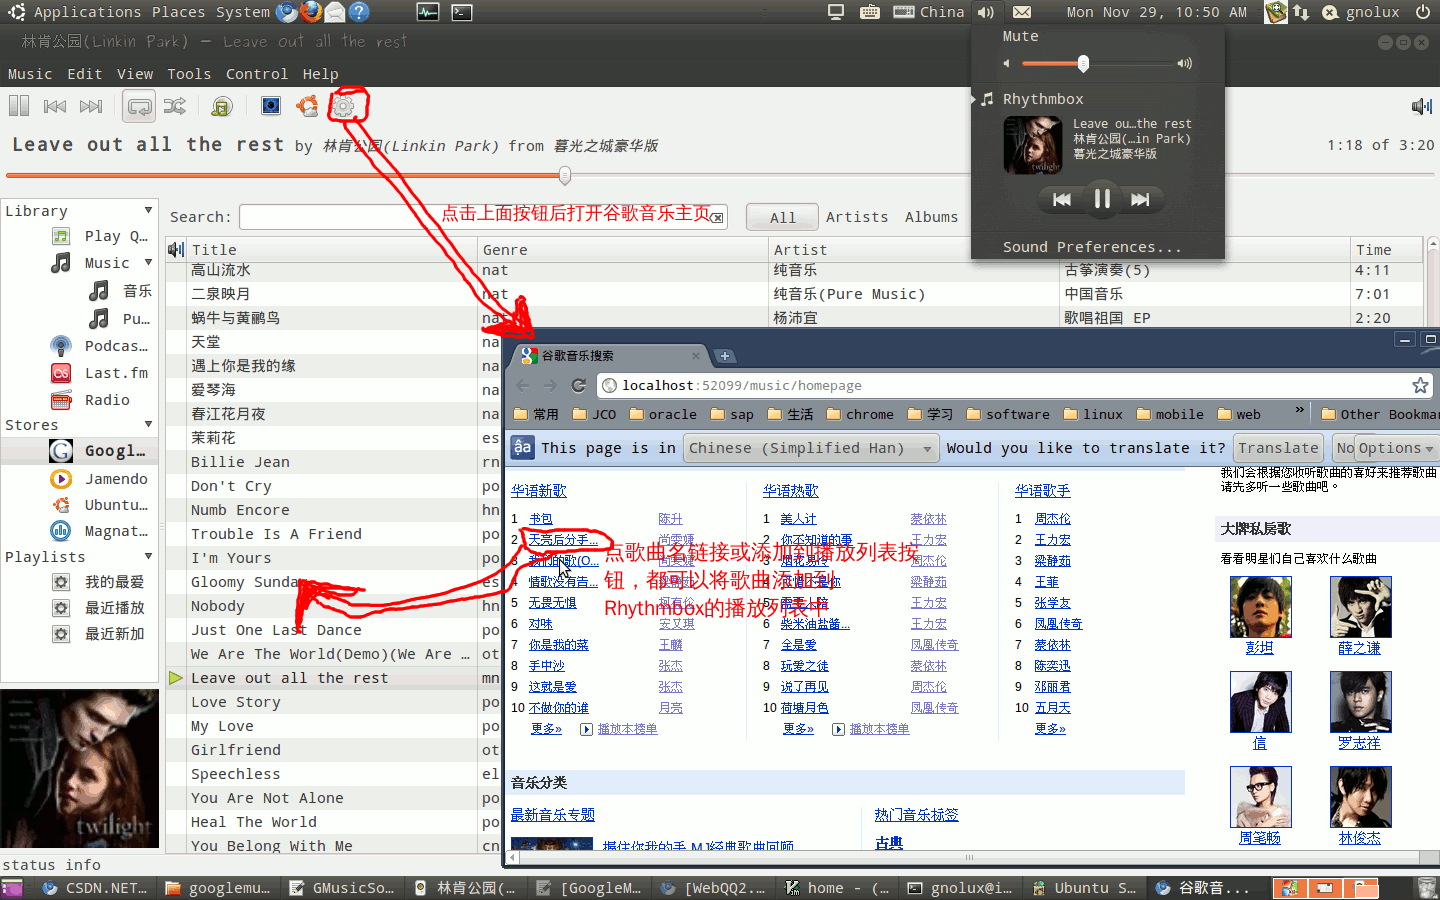Image resolution: width=1440 pixels, height=900 pixels.
Task: Open the oracle bookmarks folder
Action: pyautogui.click(x=665, y=414)
